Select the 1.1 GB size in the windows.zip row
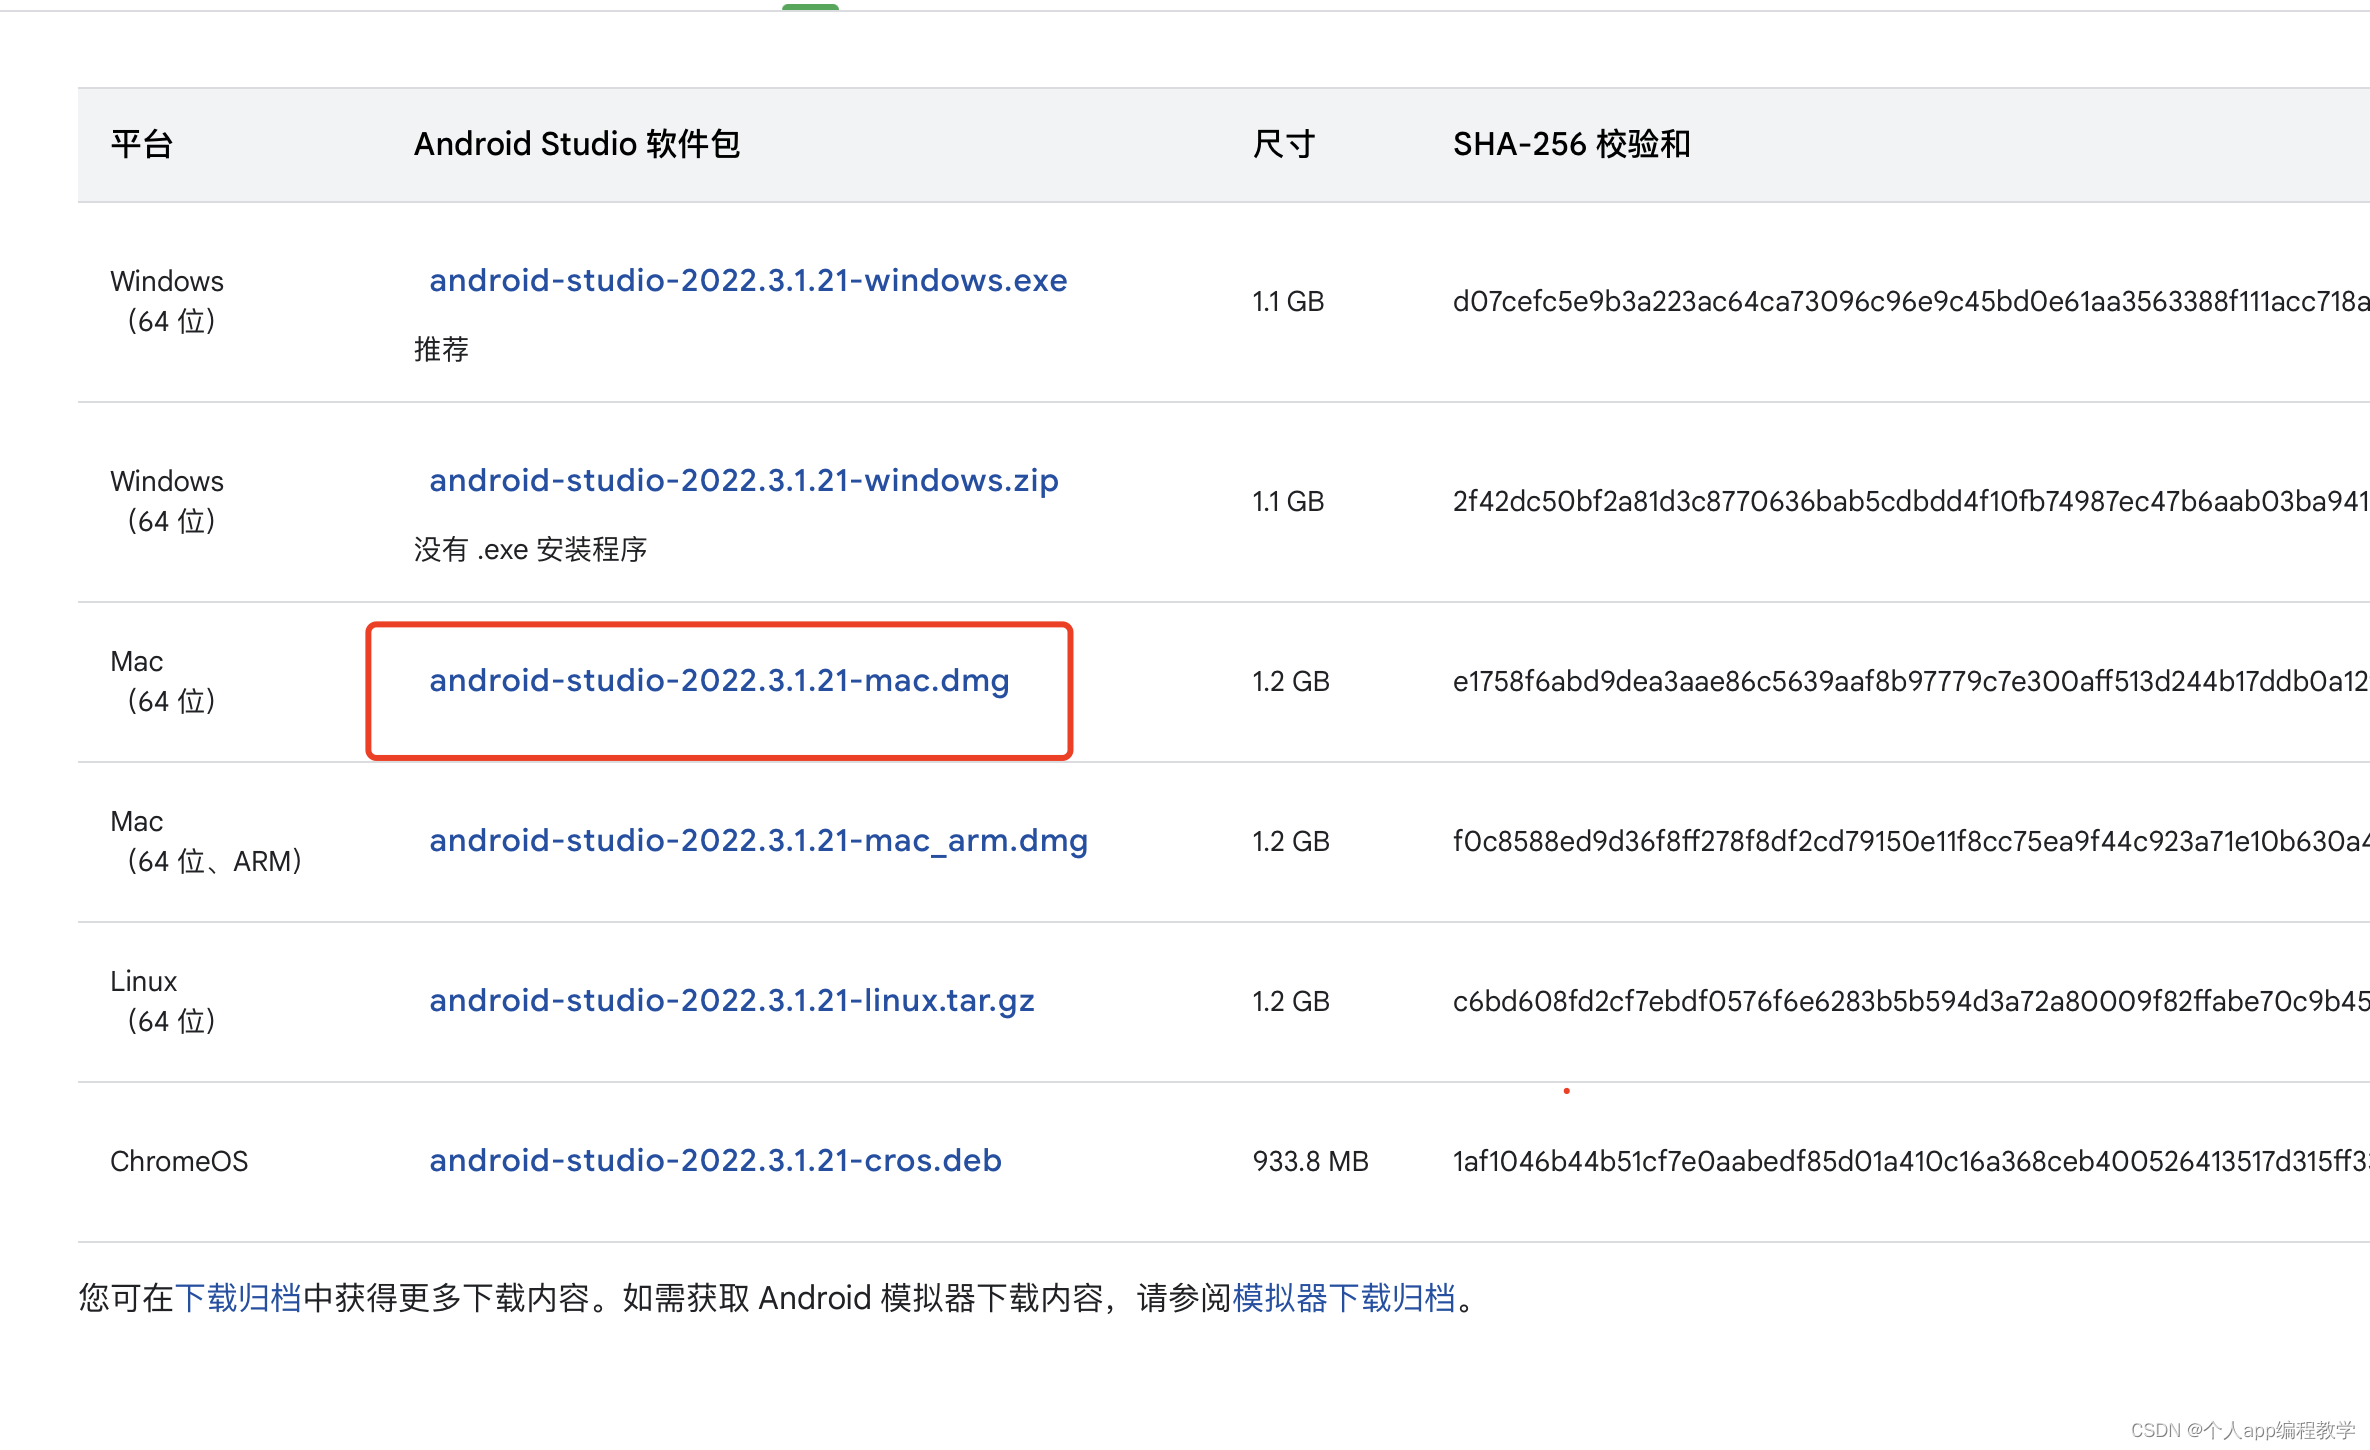The height and width of the screenshot is (1450, 2370). coord(1288,501)
